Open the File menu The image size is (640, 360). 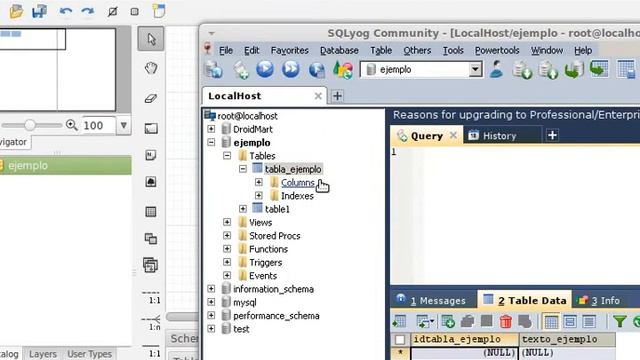(x=226, y=50)
